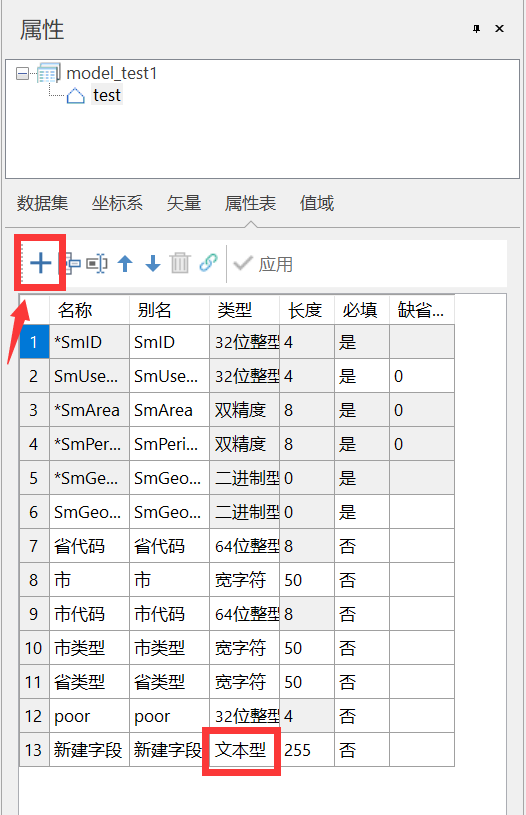
Task: Open the 值域 tab
Action: click(317, 203)
